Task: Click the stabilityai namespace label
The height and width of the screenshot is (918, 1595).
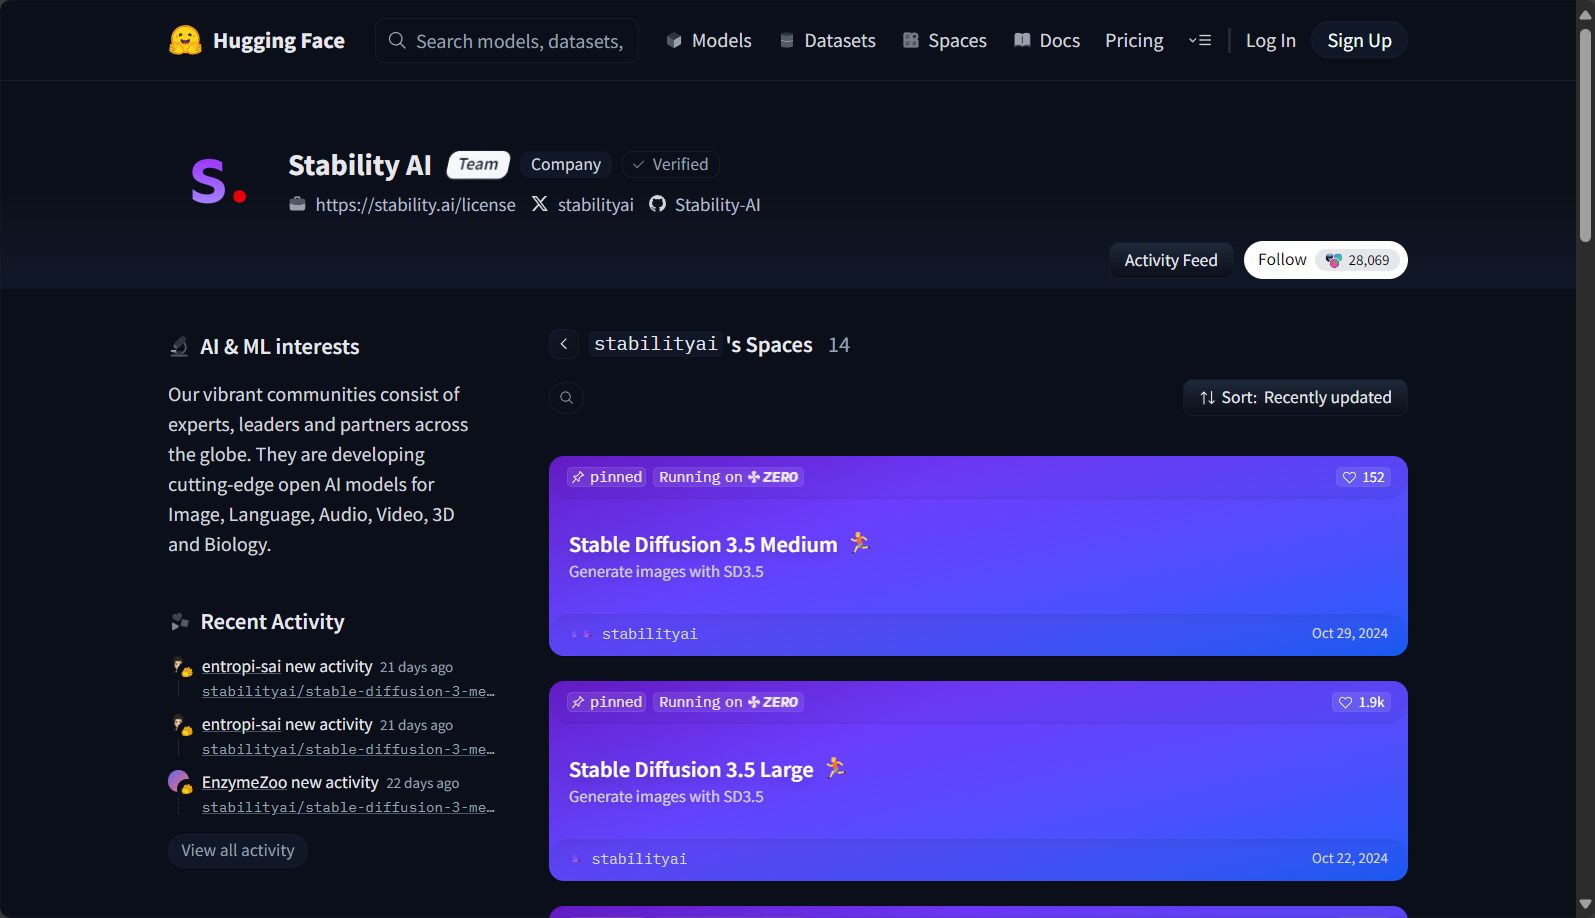Action: [655, 344]
